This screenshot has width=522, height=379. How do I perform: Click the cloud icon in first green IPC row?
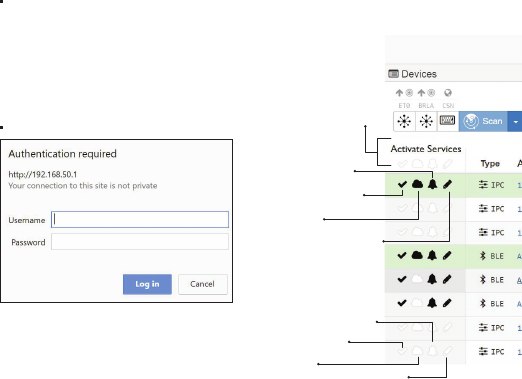click(x=417, y=184)
